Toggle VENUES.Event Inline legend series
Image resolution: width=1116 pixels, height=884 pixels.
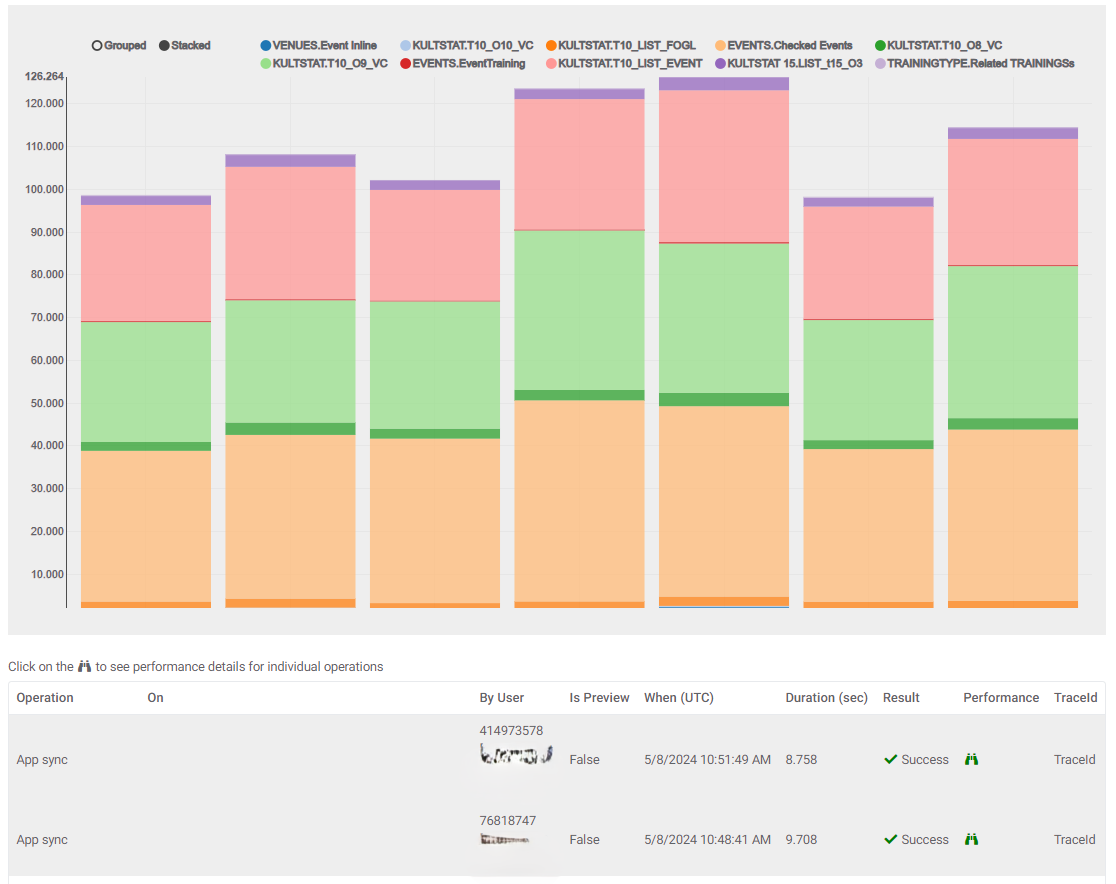(318, 46)
